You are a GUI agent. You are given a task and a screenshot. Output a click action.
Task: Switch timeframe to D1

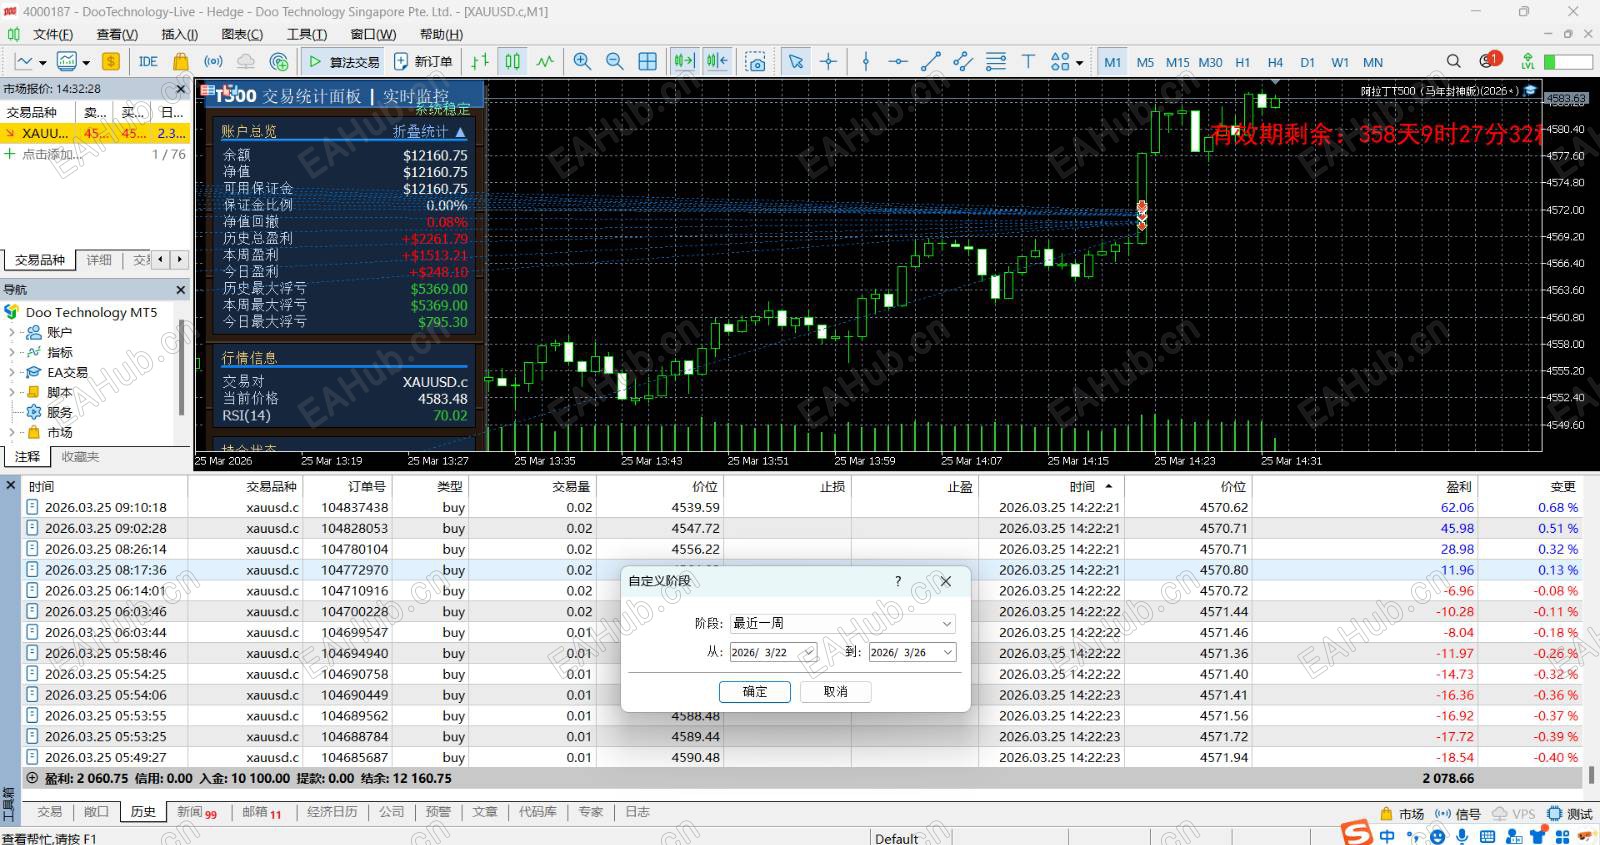pos(1307,62)
